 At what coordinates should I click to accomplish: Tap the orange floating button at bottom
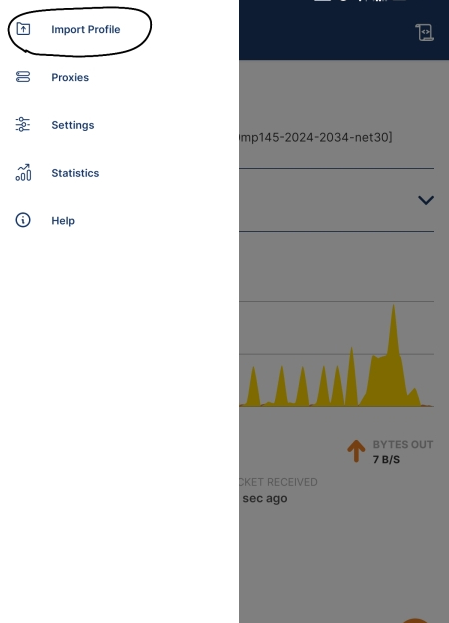click(x=415, y=621)
